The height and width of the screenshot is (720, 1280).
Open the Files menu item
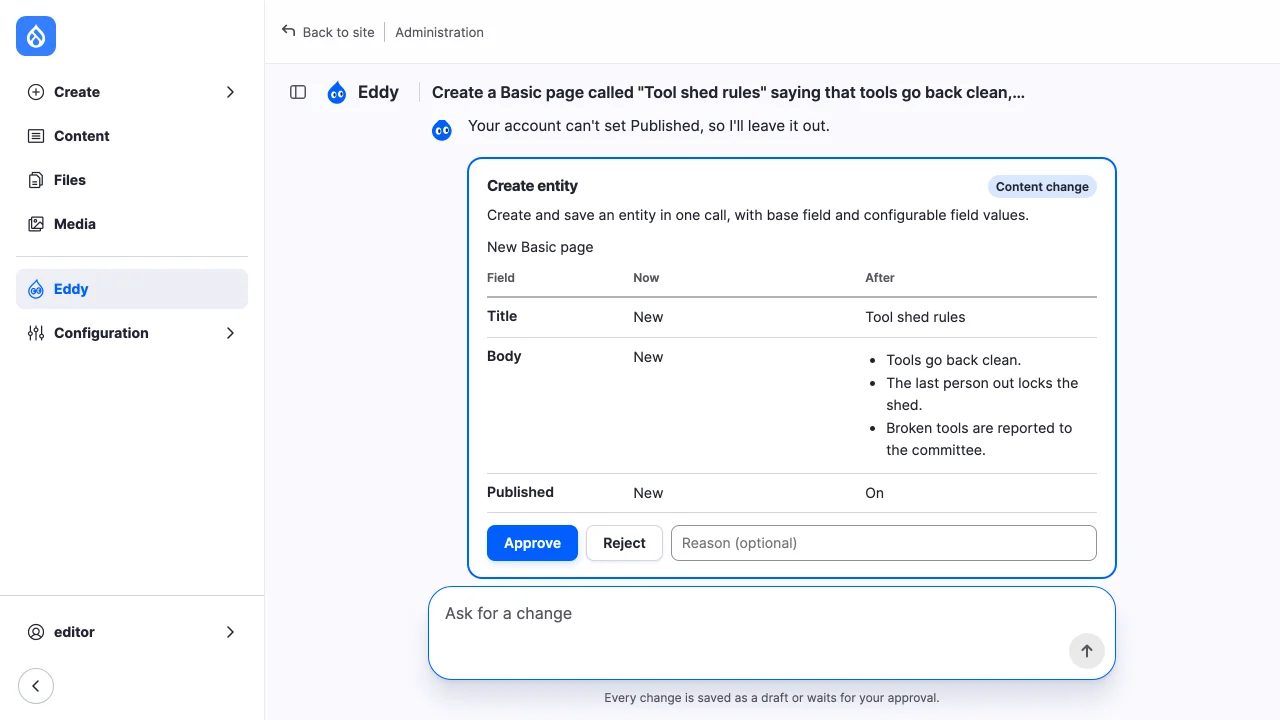click(x=132, y=180)
